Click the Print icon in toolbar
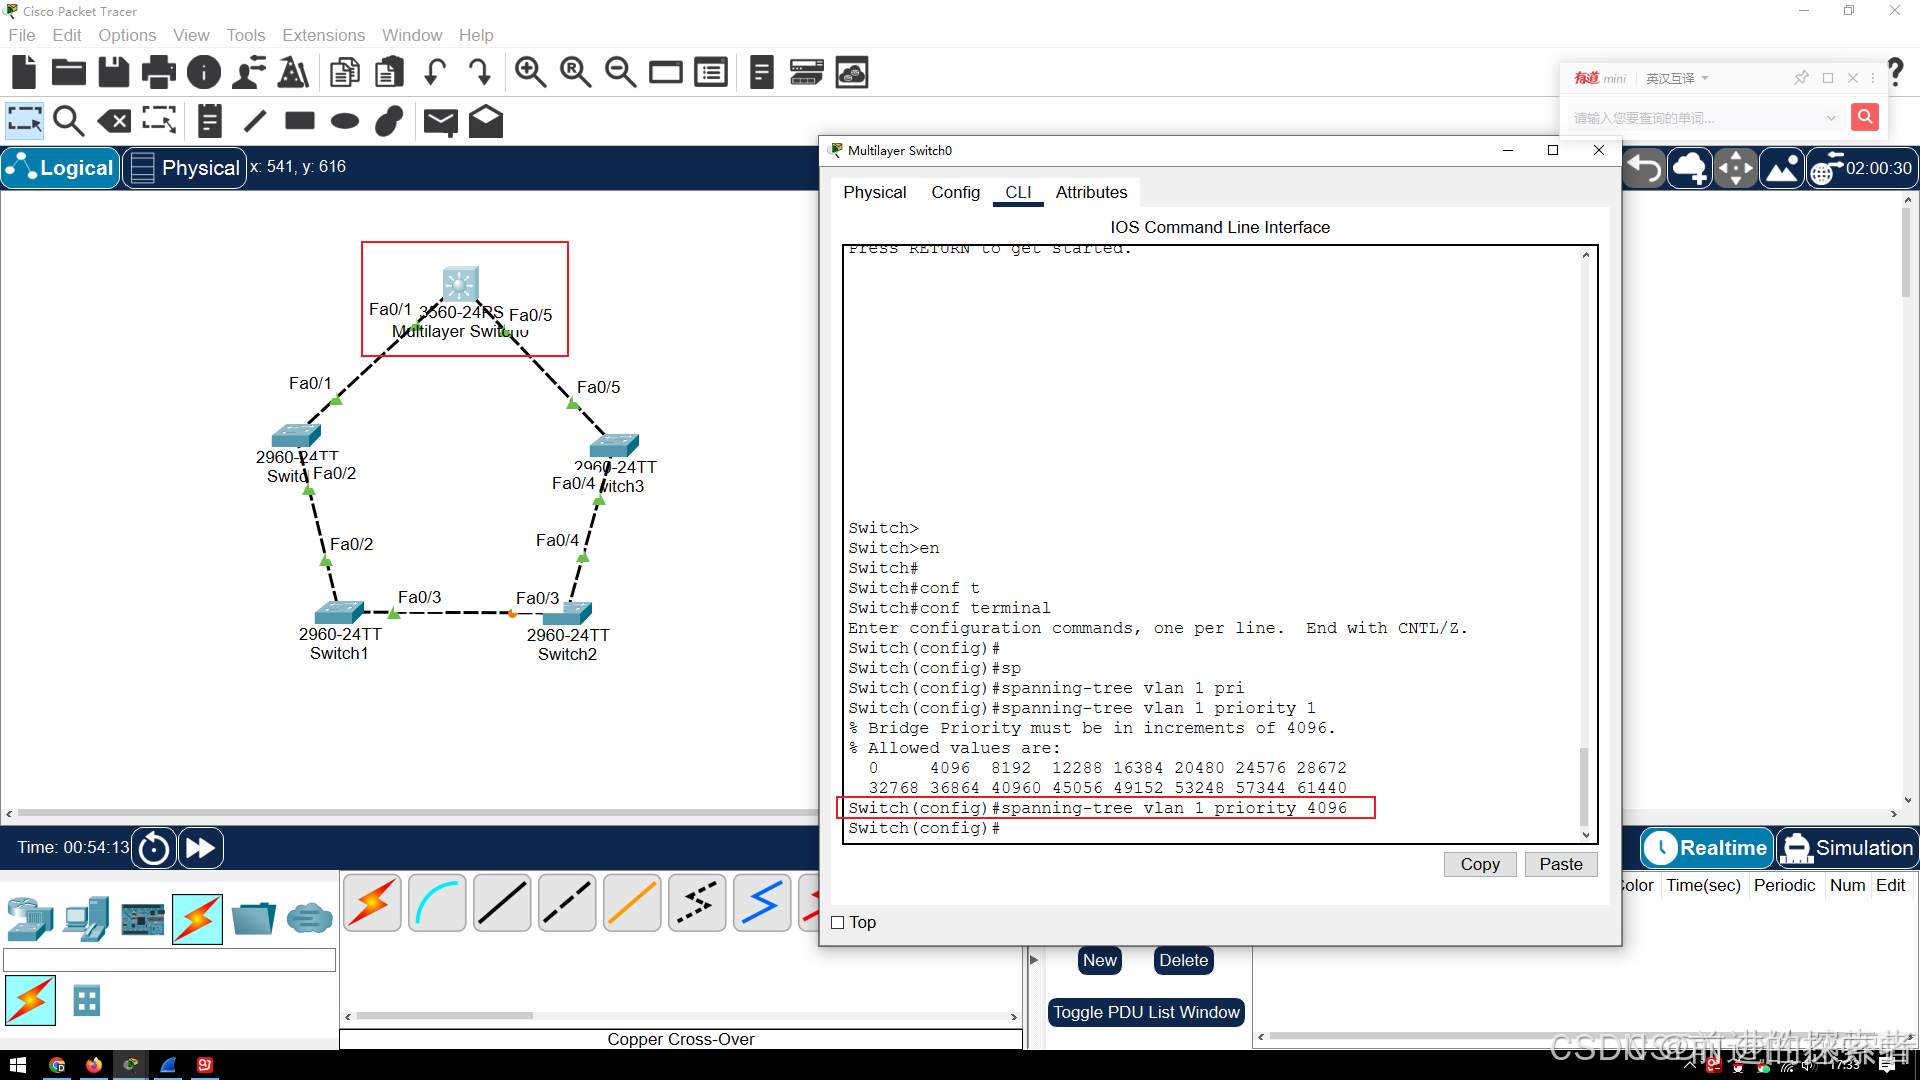 click(158, 72)
